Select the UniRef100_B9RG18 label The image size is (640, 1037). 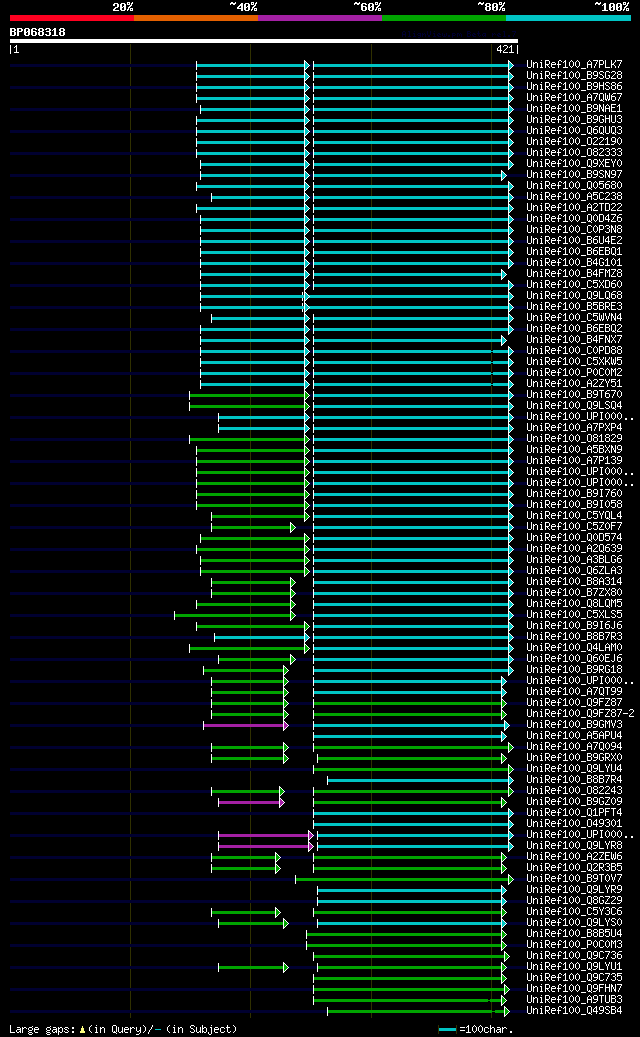pos(574,669)
